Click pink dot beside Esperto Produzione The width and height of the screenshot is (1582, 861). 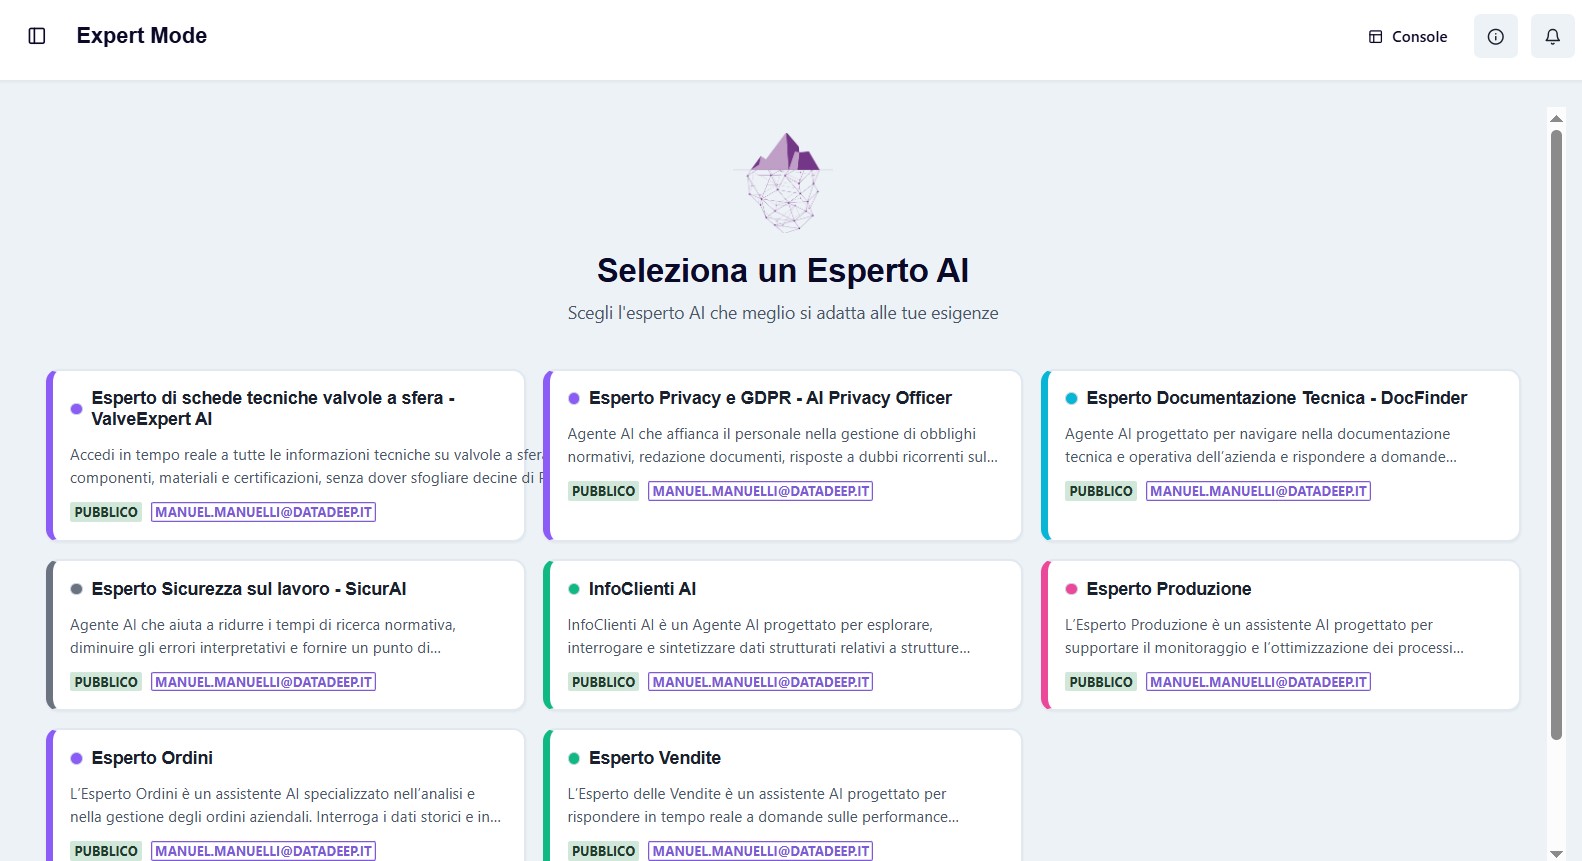(1071, 589)
